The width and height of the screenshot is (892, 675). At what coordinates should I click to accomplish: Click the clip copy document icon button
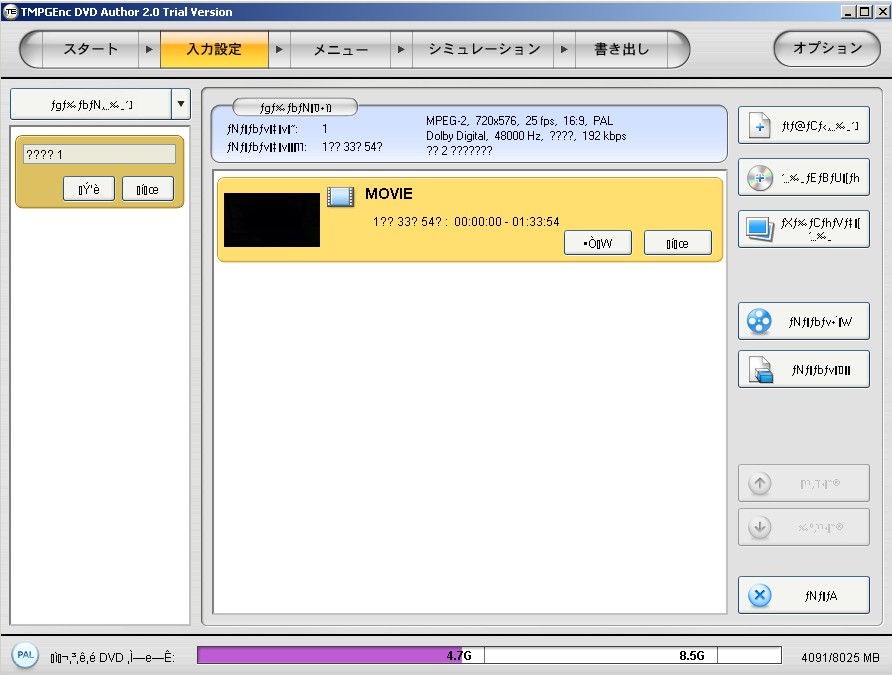pyautogui.click(x=804, y=370)
